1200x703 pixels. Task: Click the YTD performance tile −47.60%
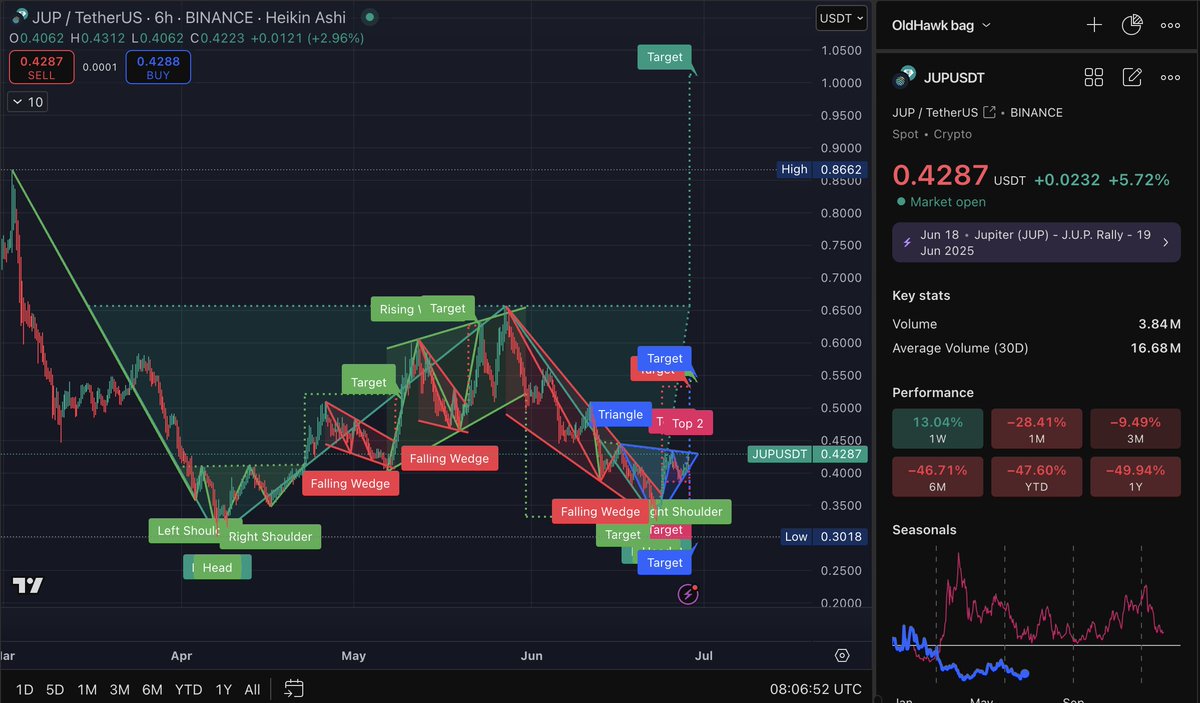[x=1036, y=477]
